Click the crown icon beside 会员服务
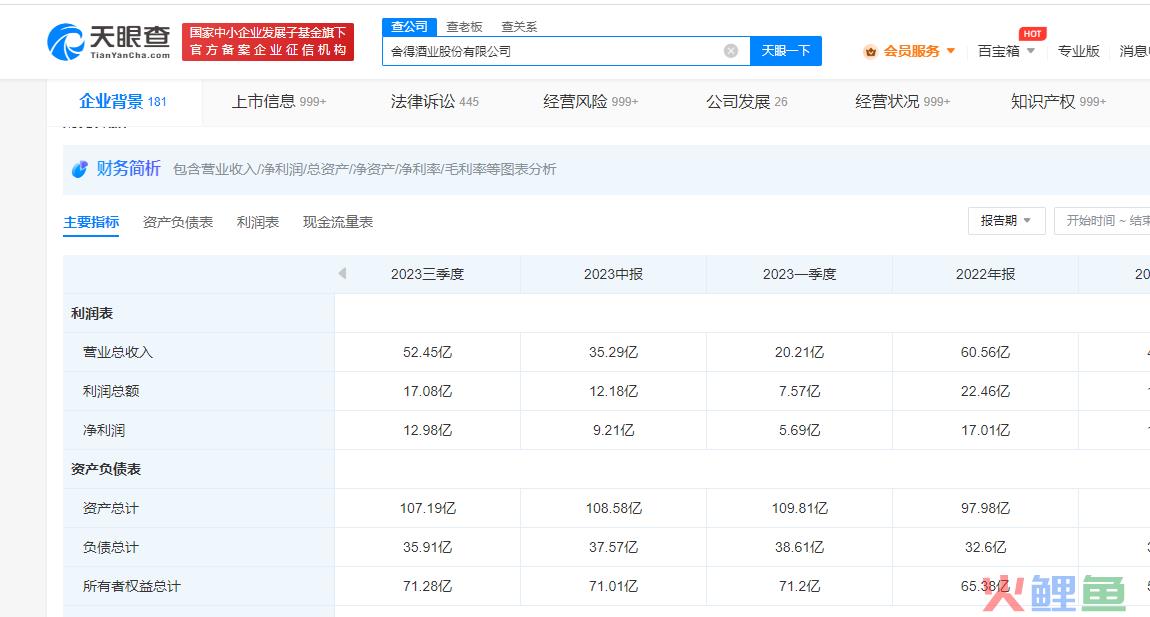The image size is (1150, 617). pos(871,51)
